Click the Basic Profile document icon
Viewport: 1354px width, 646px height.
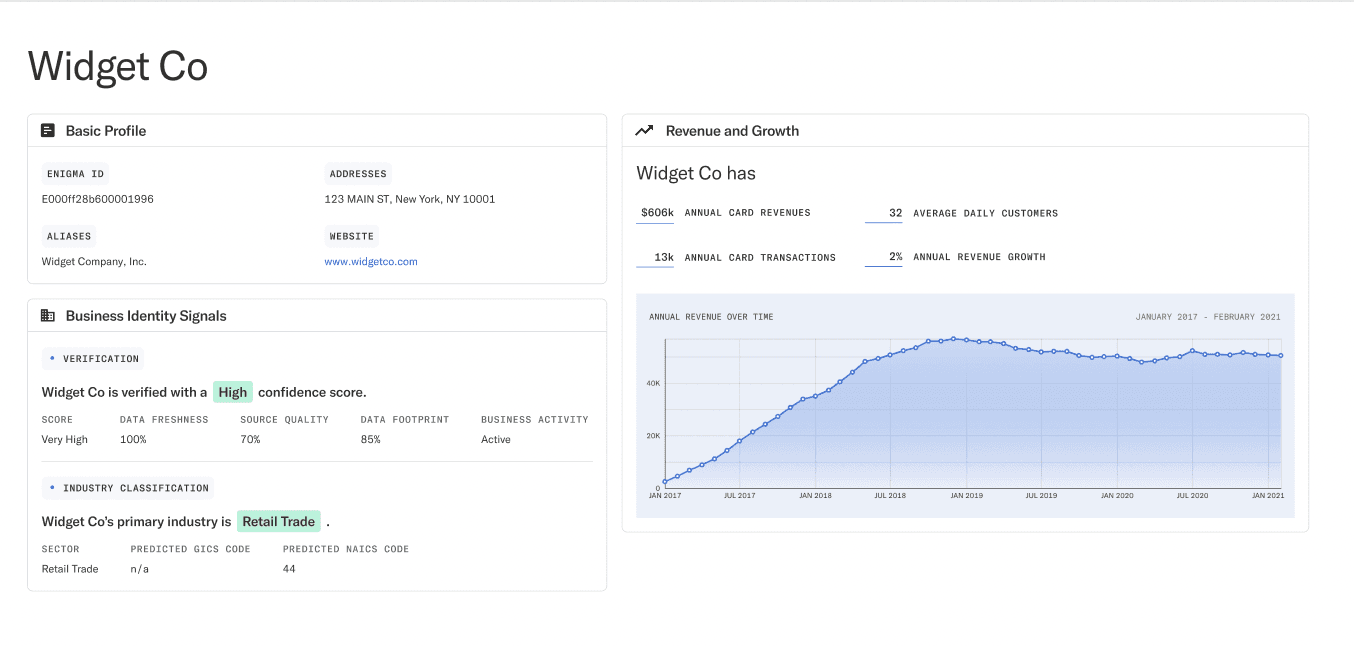pyautogui.click(x=47, y=130)
